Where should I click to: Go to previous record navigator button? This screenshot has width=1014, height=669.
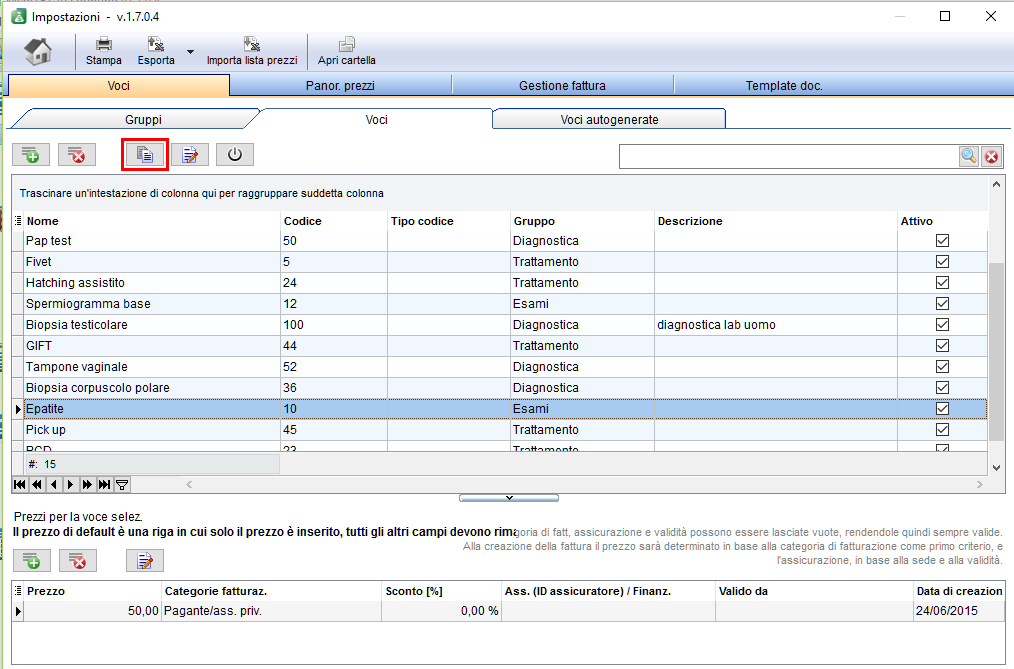54,484
